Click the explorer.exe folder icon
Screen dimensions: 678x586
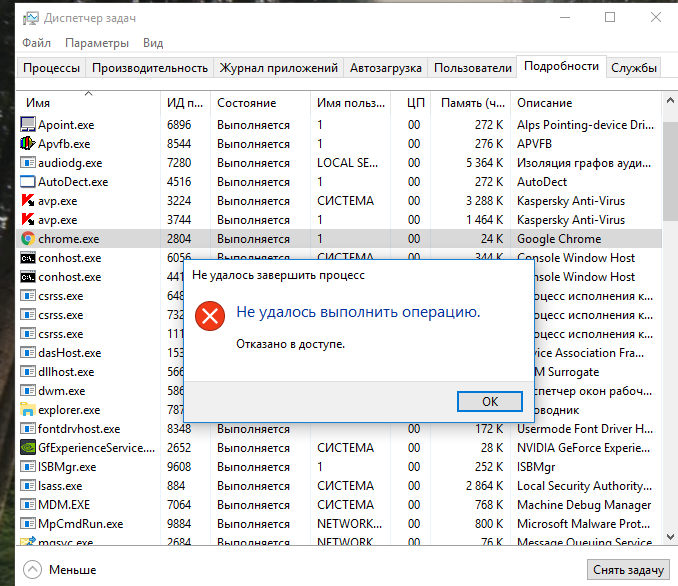28,410
